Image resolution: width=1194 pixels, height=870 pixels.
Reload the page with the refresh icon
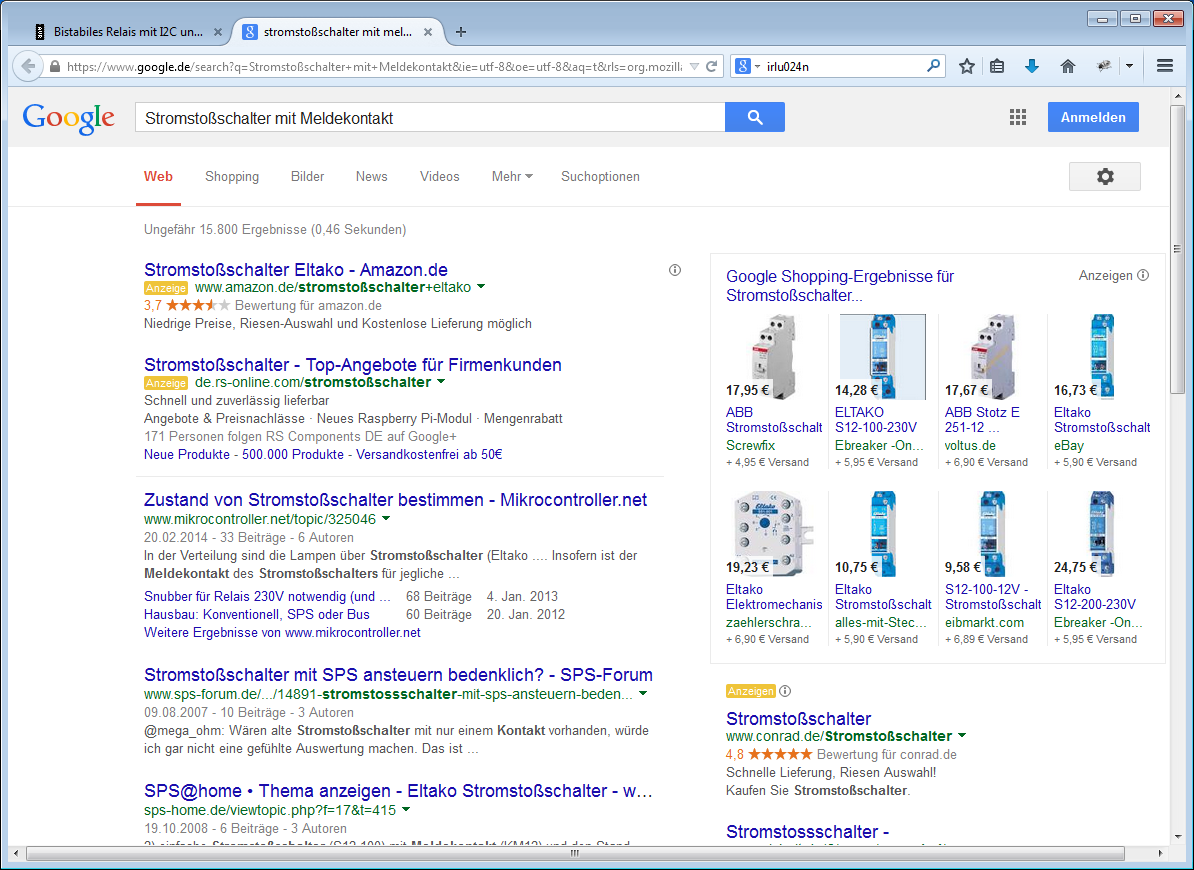click(x=712, y=66)
